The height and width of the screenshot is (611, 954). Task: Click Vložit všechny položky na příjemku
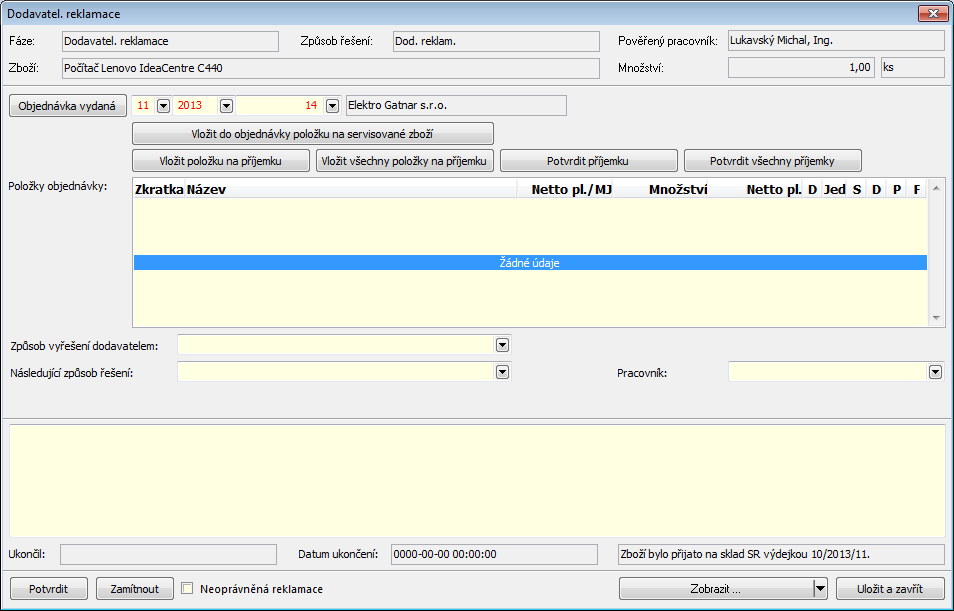pos(405,161)
